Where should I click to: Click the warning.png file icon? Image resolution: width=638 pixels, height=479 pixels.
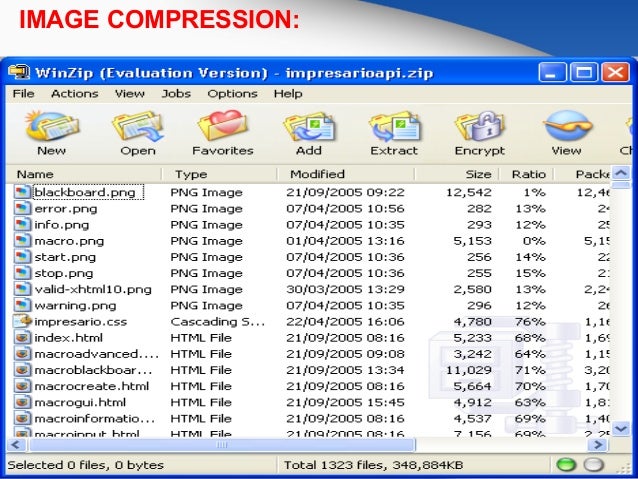pyautogui.click(x=22, y=305)
